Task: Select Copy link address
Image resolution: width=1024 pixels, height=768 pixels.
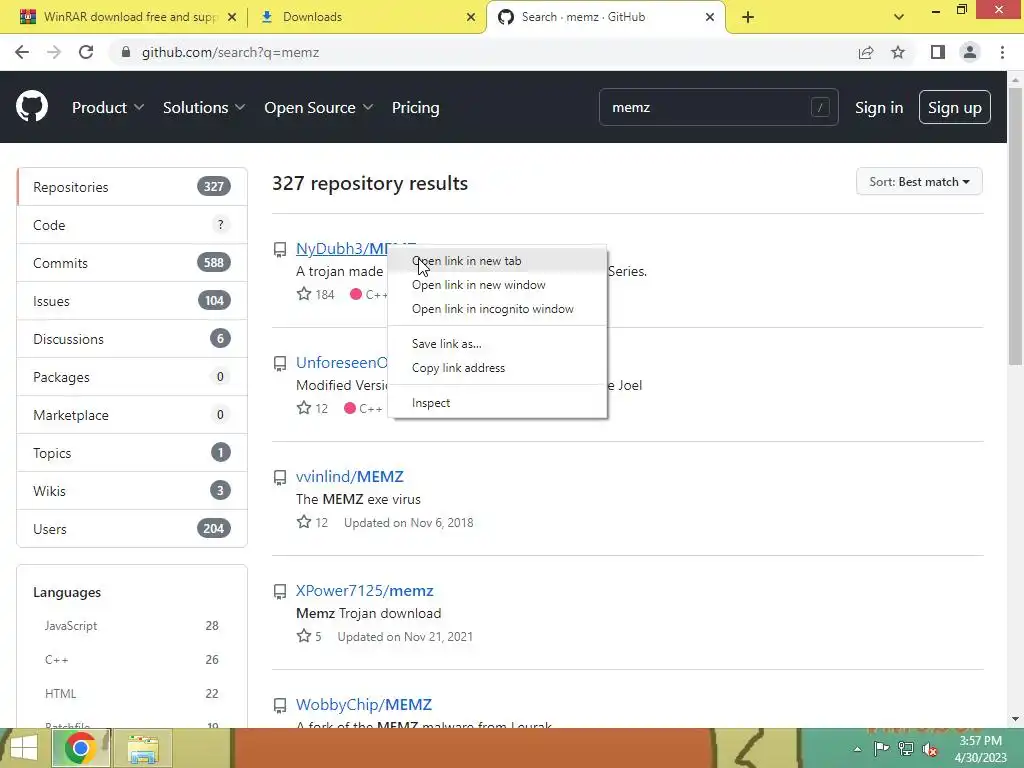Action: tap(497, 368)
